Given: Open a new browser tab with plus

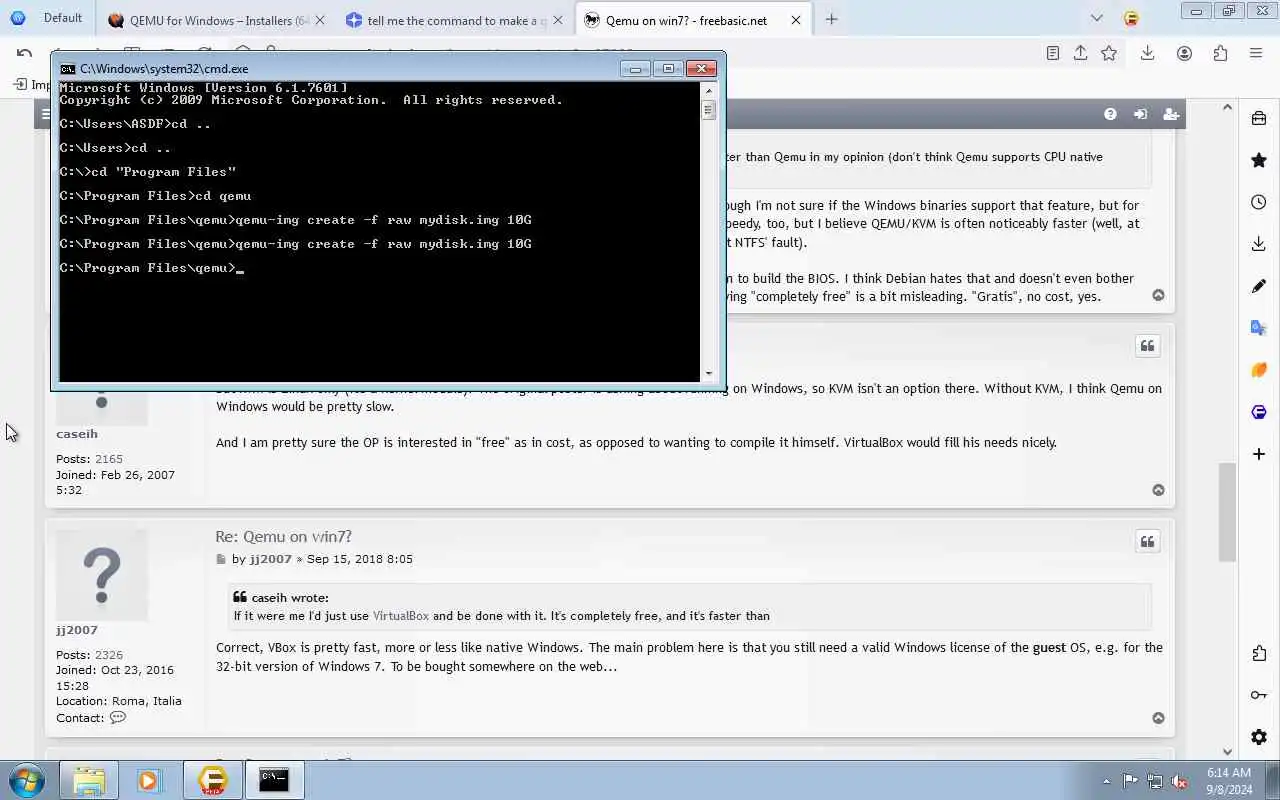Looking at the screenshot, I should click(831, 19).
